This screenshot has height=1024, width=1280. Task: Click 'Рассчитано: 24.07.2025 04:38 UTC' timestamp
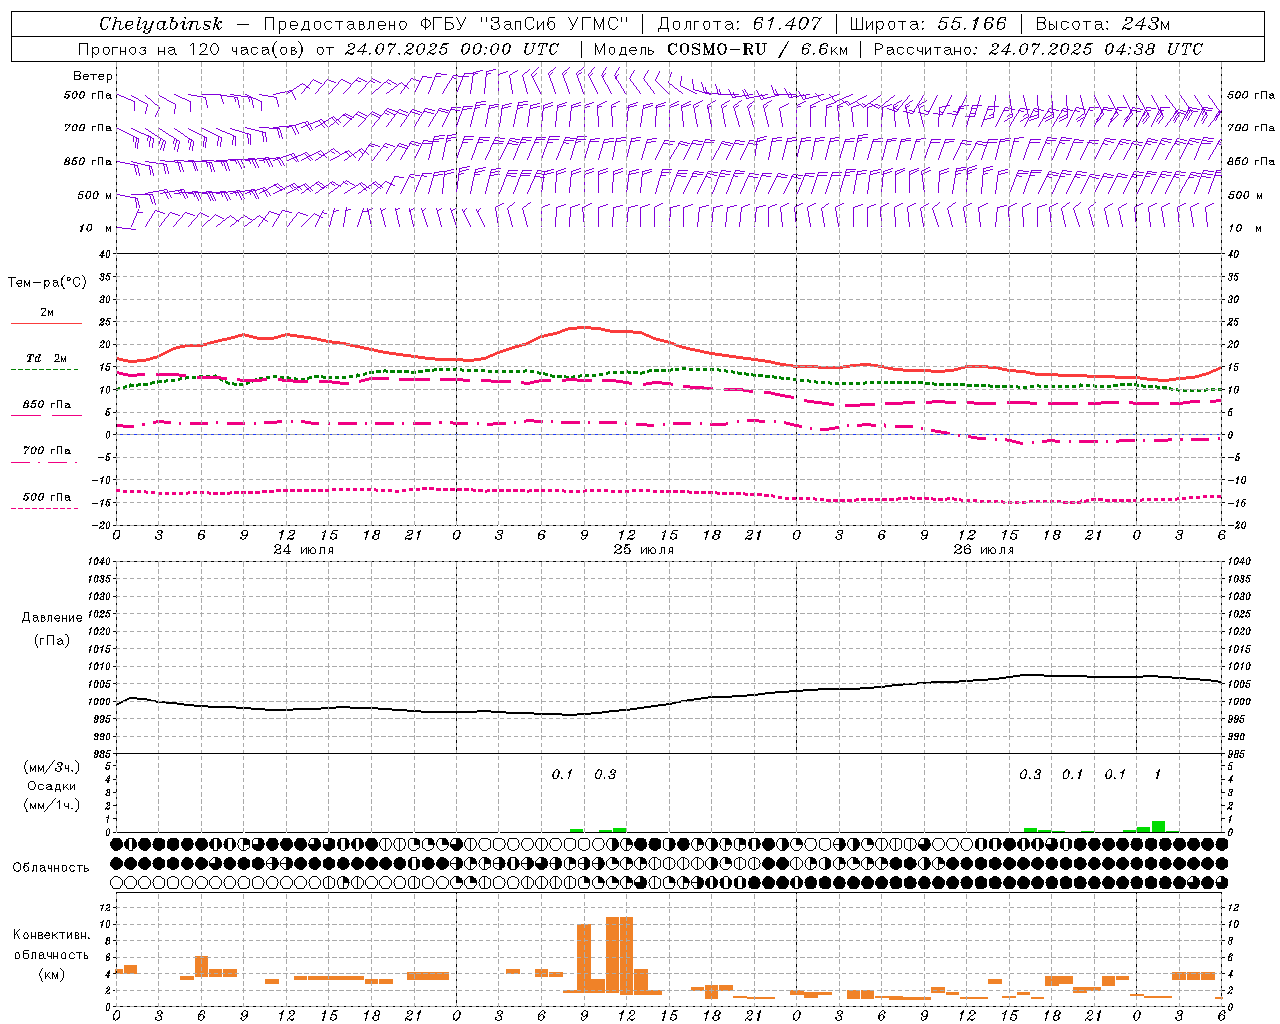[x=1038, y=49]
